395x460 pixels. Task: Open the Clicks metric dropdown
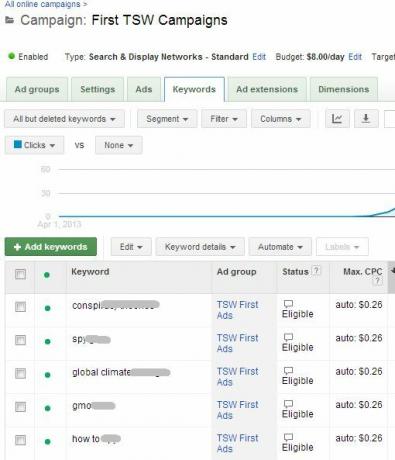[34, 145]
